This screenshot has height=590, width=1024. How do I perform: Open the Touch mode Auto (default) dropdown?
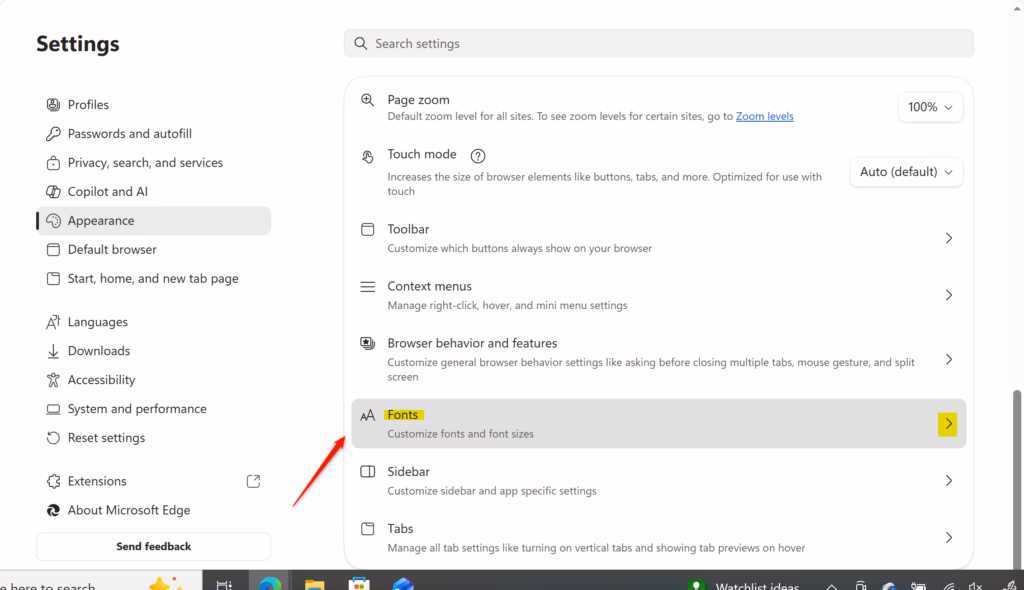coord(906,172)
